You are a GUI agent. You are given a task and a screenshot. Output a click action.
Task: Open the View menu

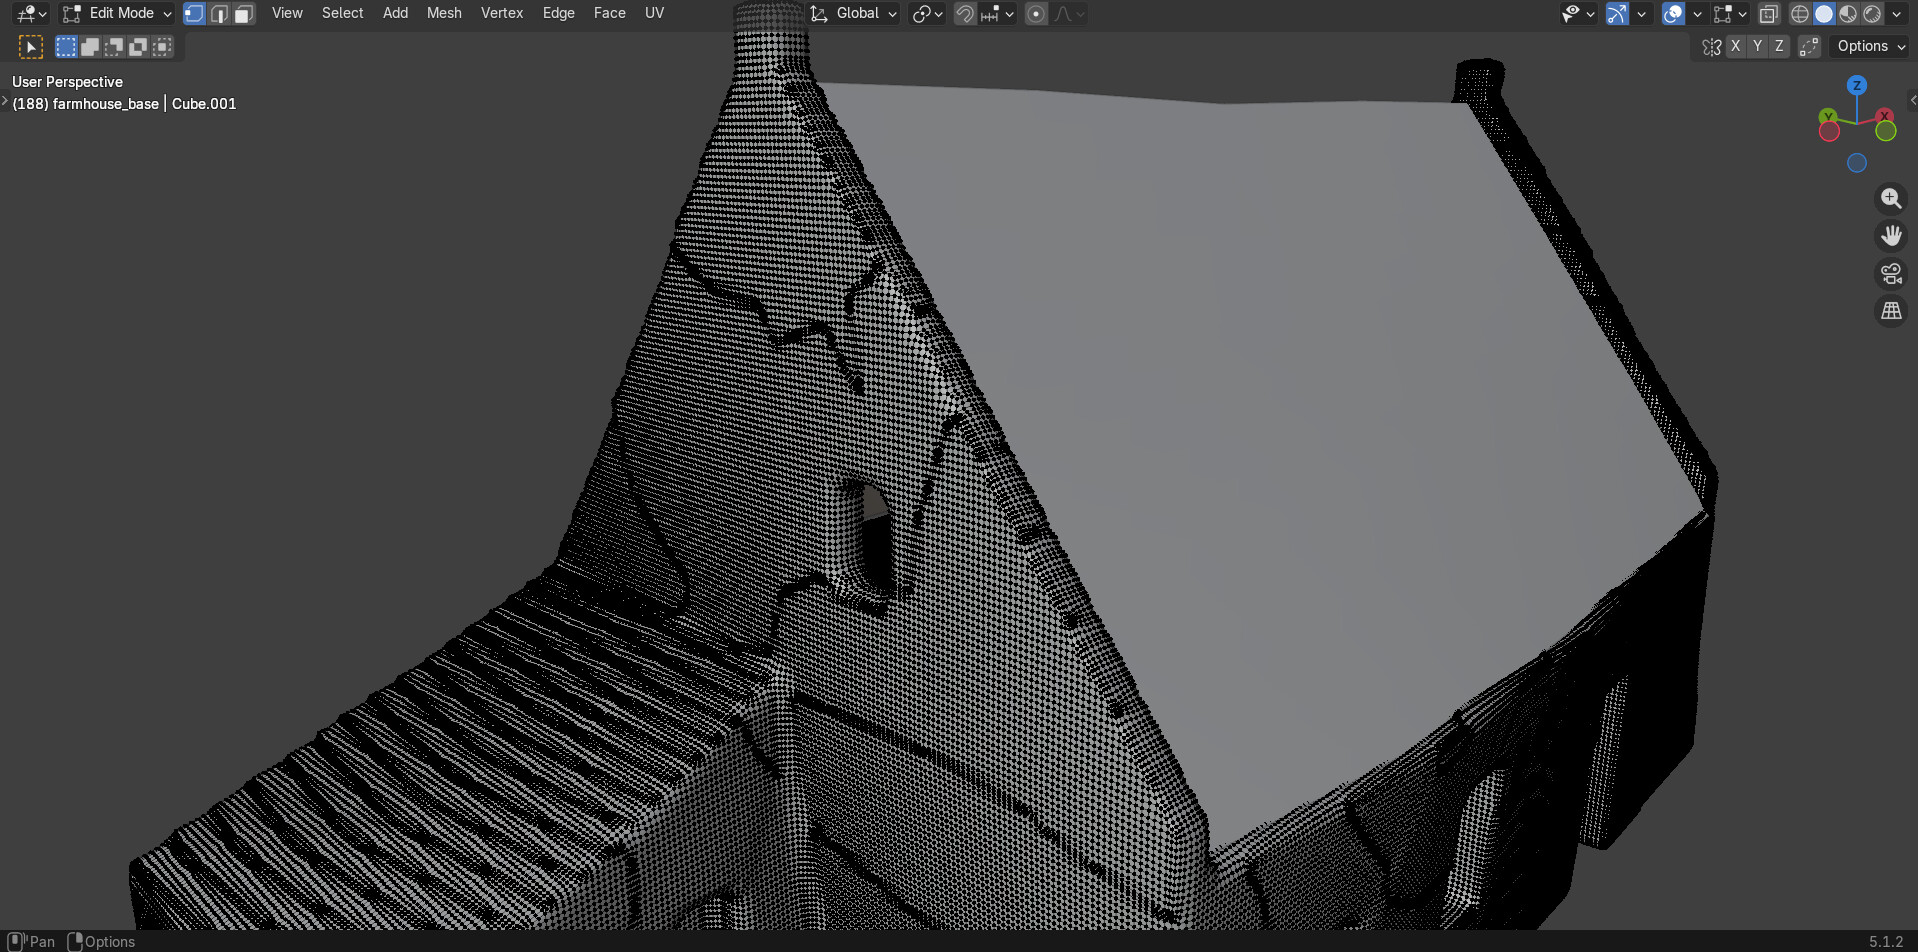click(x=287, y=13)
